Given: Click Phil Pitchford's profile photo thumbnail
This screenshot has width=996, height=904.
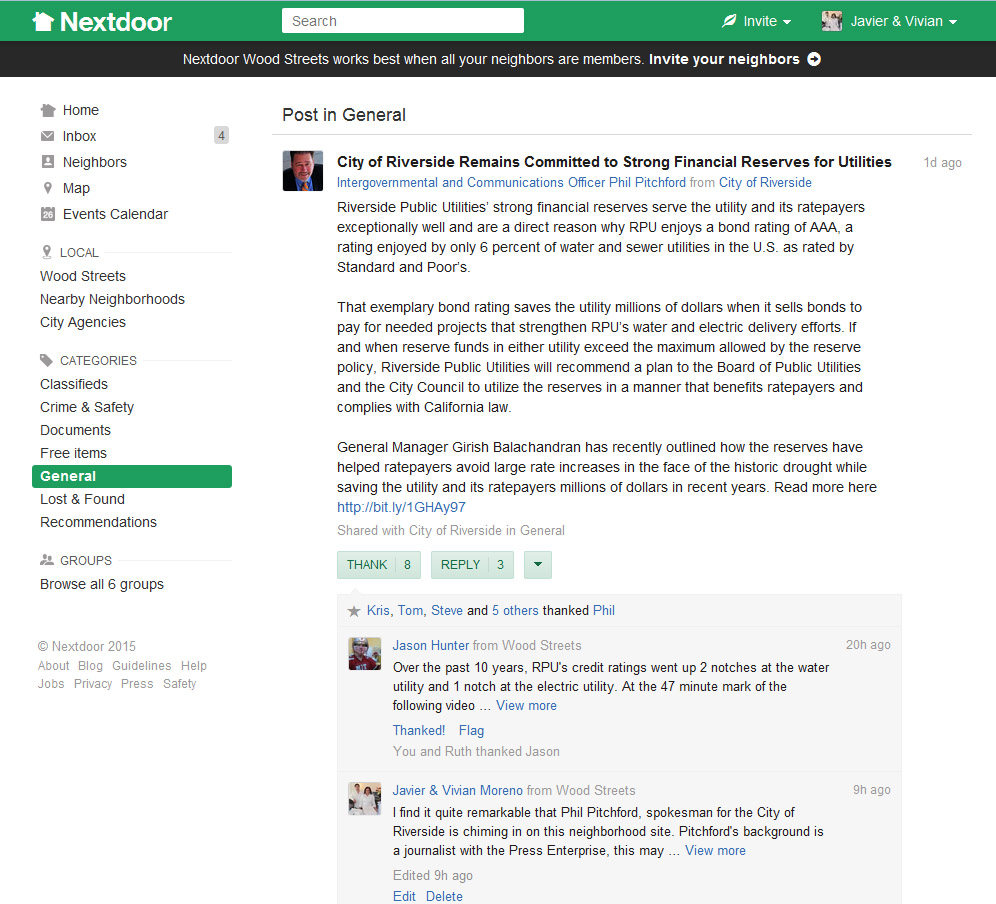Looking at the screenshot, I should 303,171.
